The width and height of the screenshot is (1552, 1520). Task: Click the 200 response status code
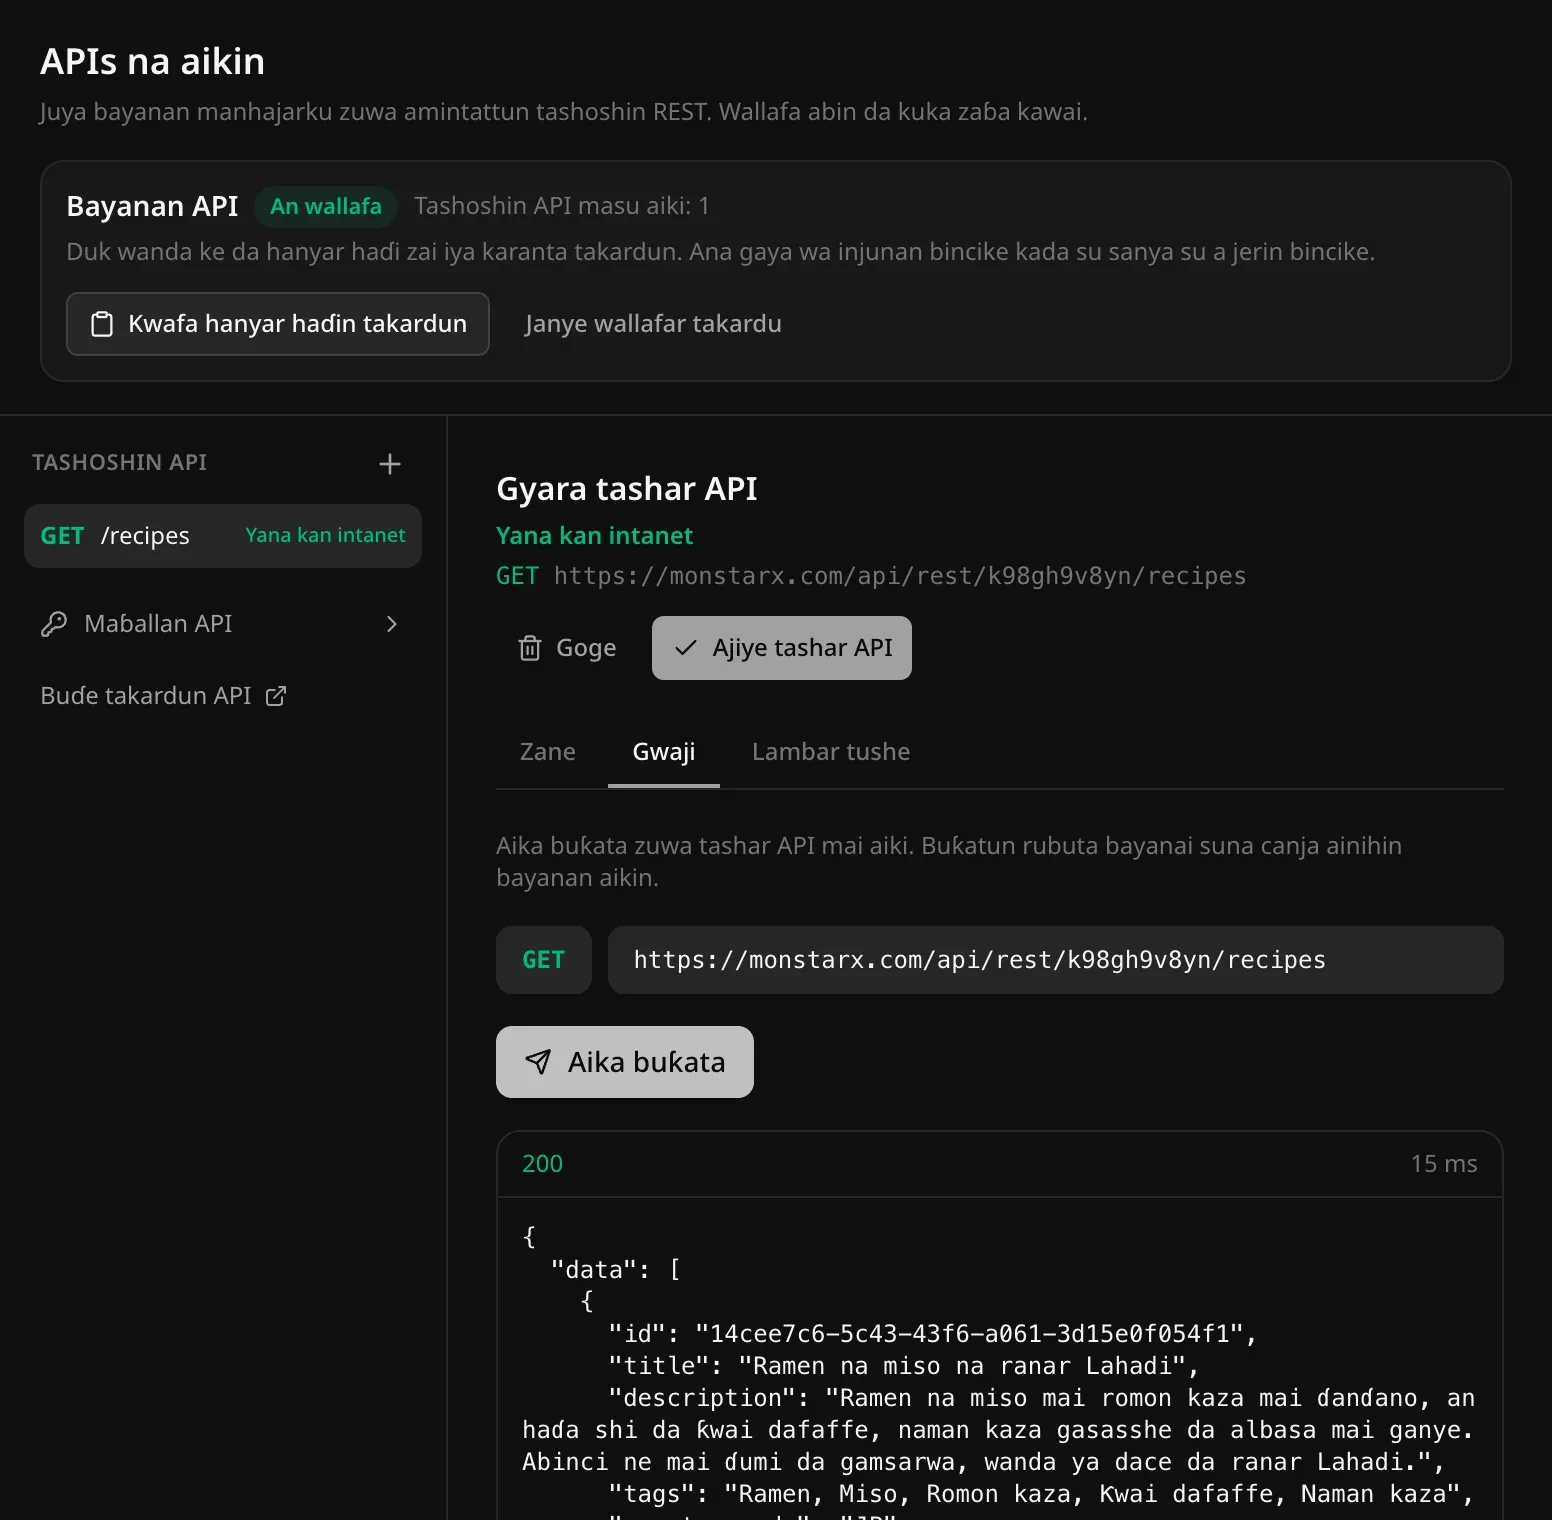click(x=542, y=1164)
